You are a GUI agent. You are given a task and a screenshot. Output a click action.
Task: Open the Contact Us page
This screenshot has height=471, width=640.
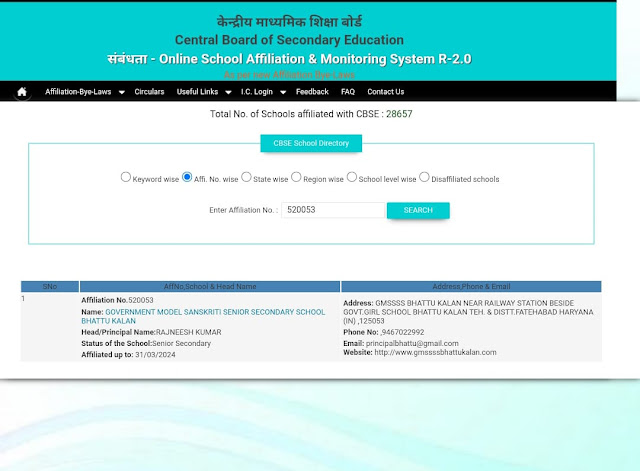(x=386, y=92)
